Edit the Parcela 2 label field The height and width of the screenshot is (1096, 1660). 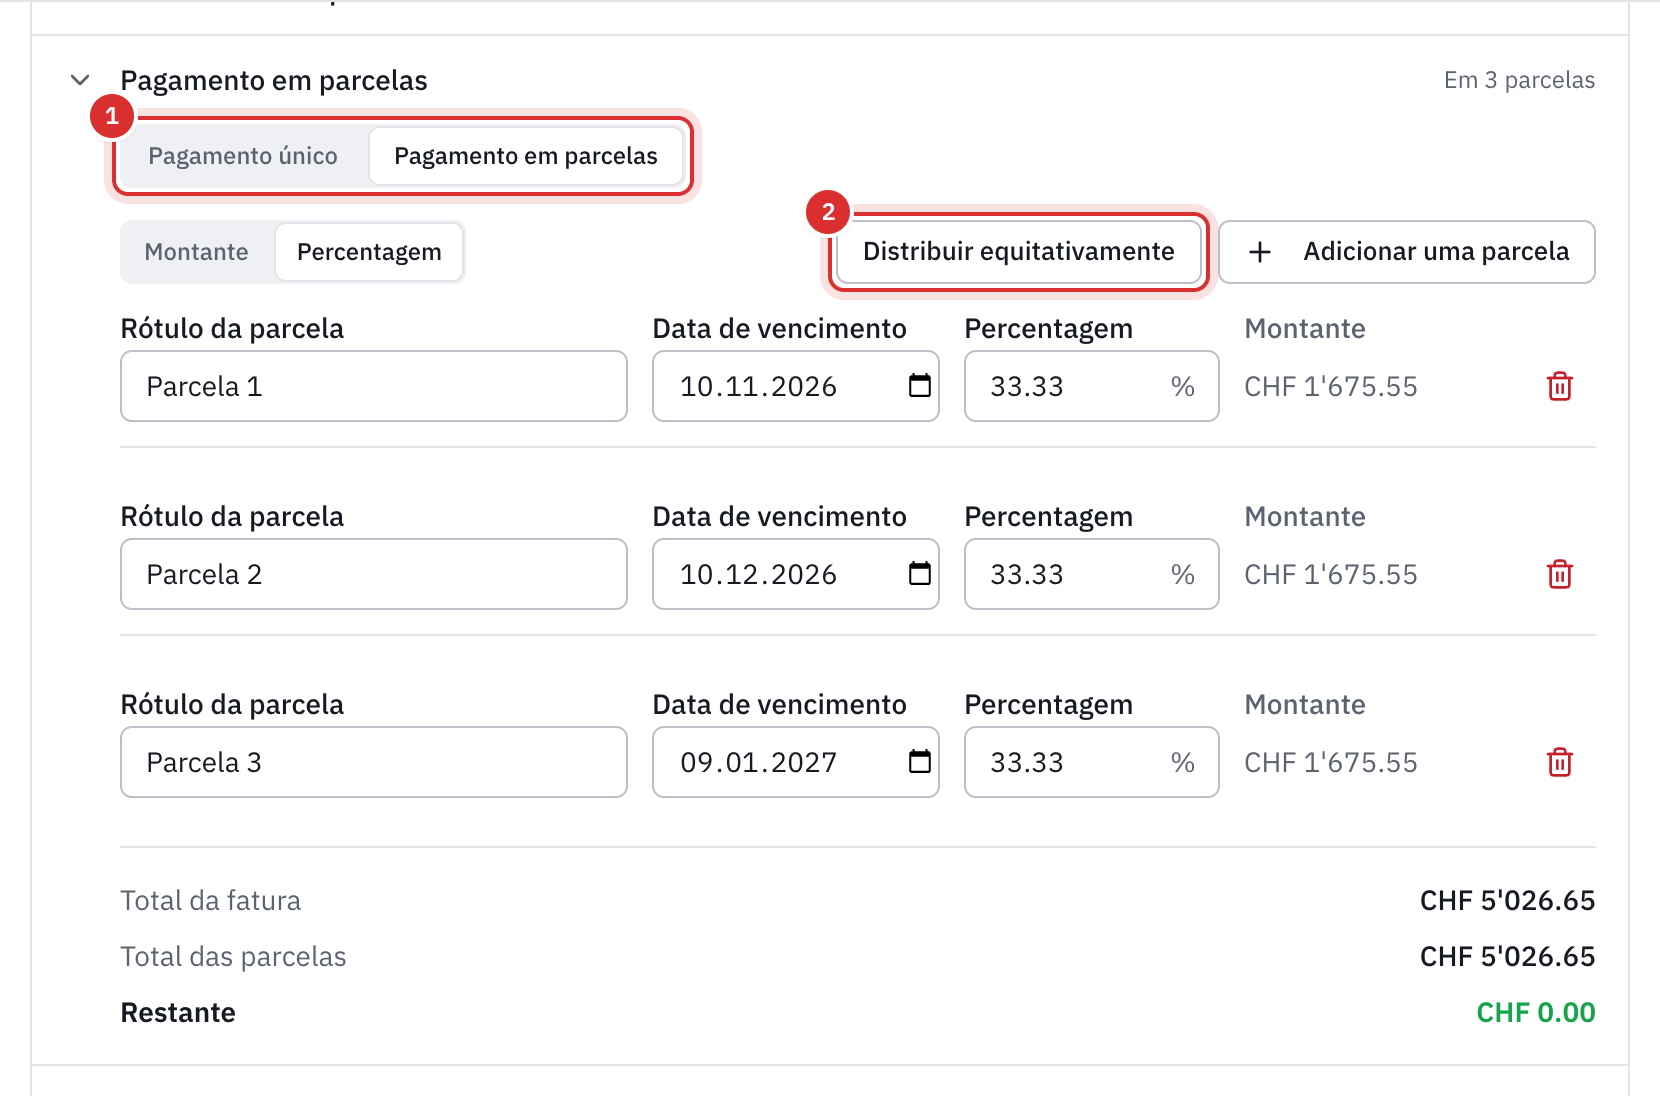(x=374, y=574)
